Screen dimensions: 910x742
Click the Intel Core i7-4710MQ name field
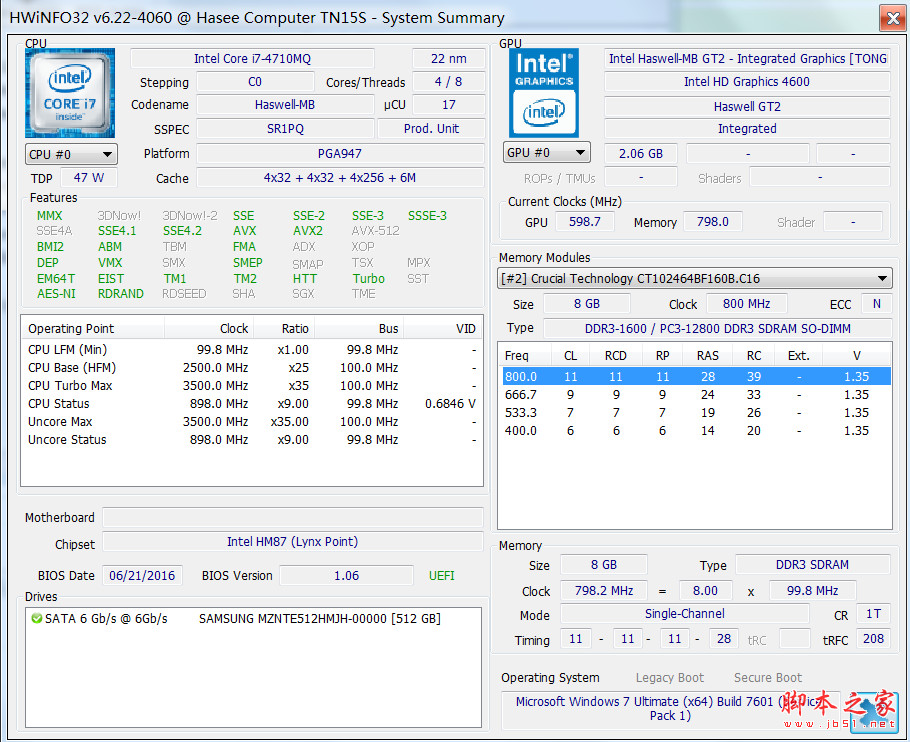pyautogui.click(x=252, y=59)
